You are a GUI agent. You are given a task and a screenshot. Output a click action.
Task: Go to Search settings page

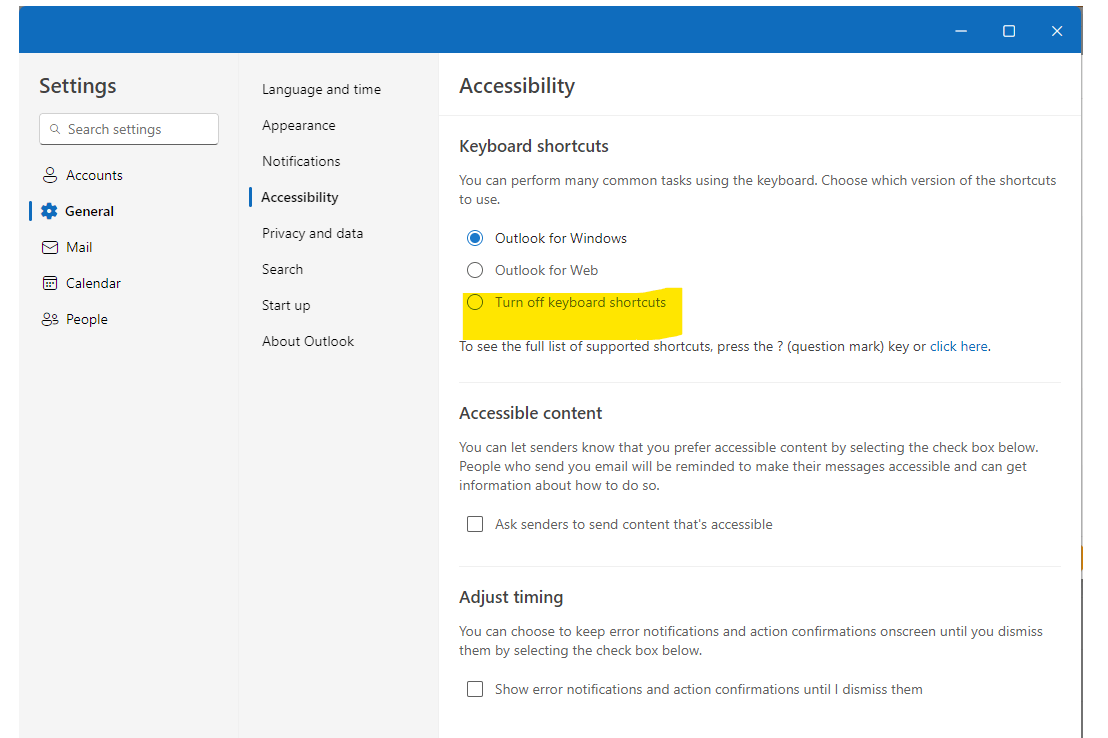click(283, 270)
